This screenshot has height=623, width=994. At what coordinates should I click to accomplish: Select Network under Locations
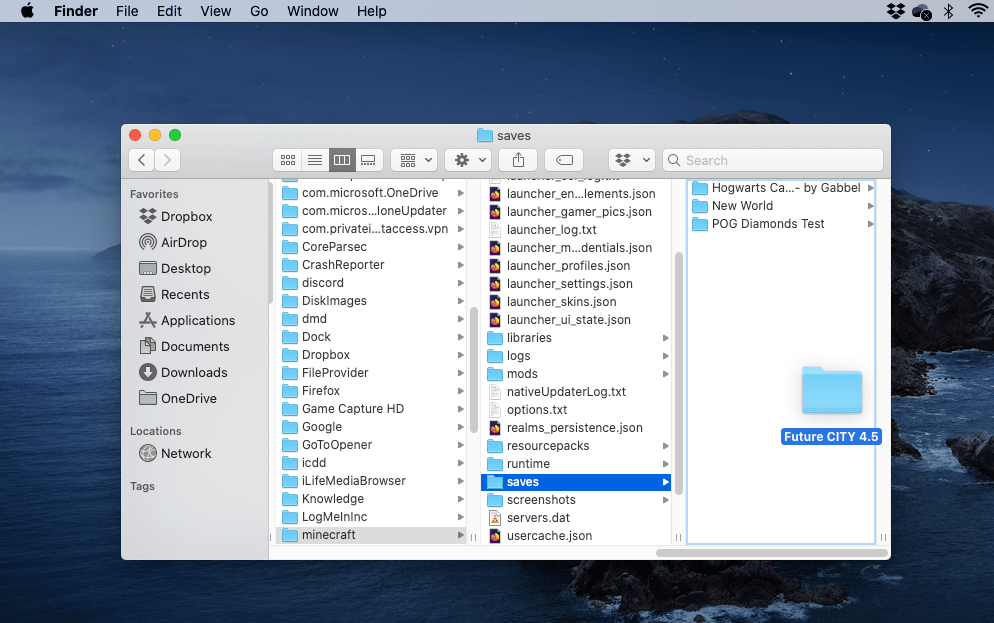click(186, 453)
